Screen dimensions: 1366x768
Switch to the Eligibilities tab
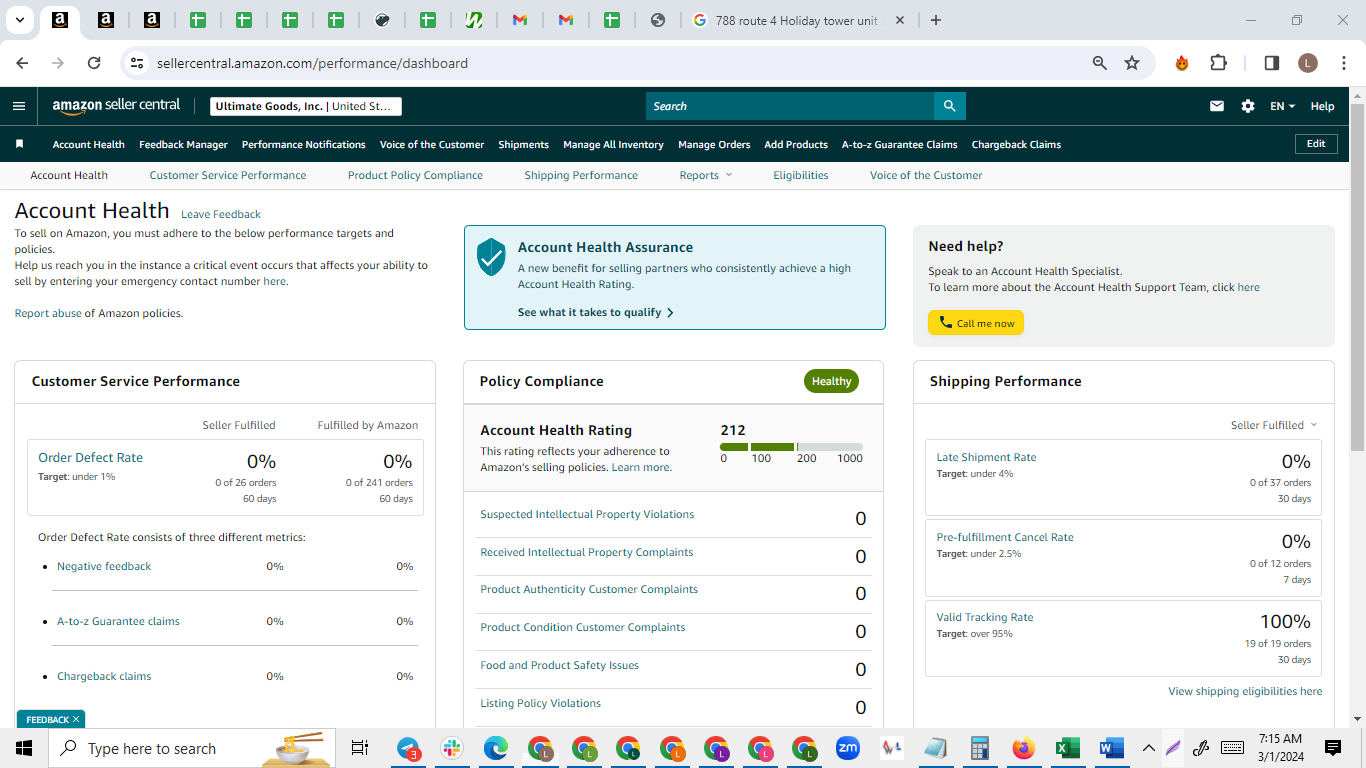[801, 175]
